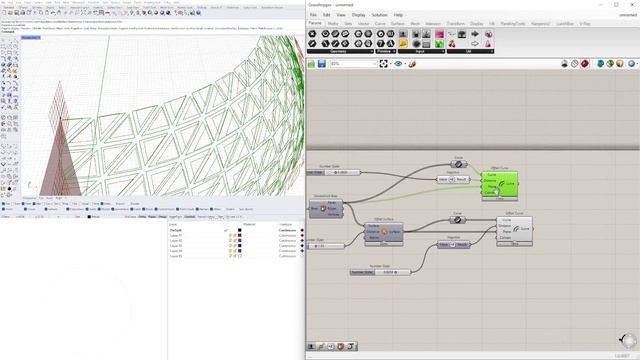Click the question-mark hexagon icon in Primitive panel
This screenshot has height=360, width=640.
[x=380, y=44]
